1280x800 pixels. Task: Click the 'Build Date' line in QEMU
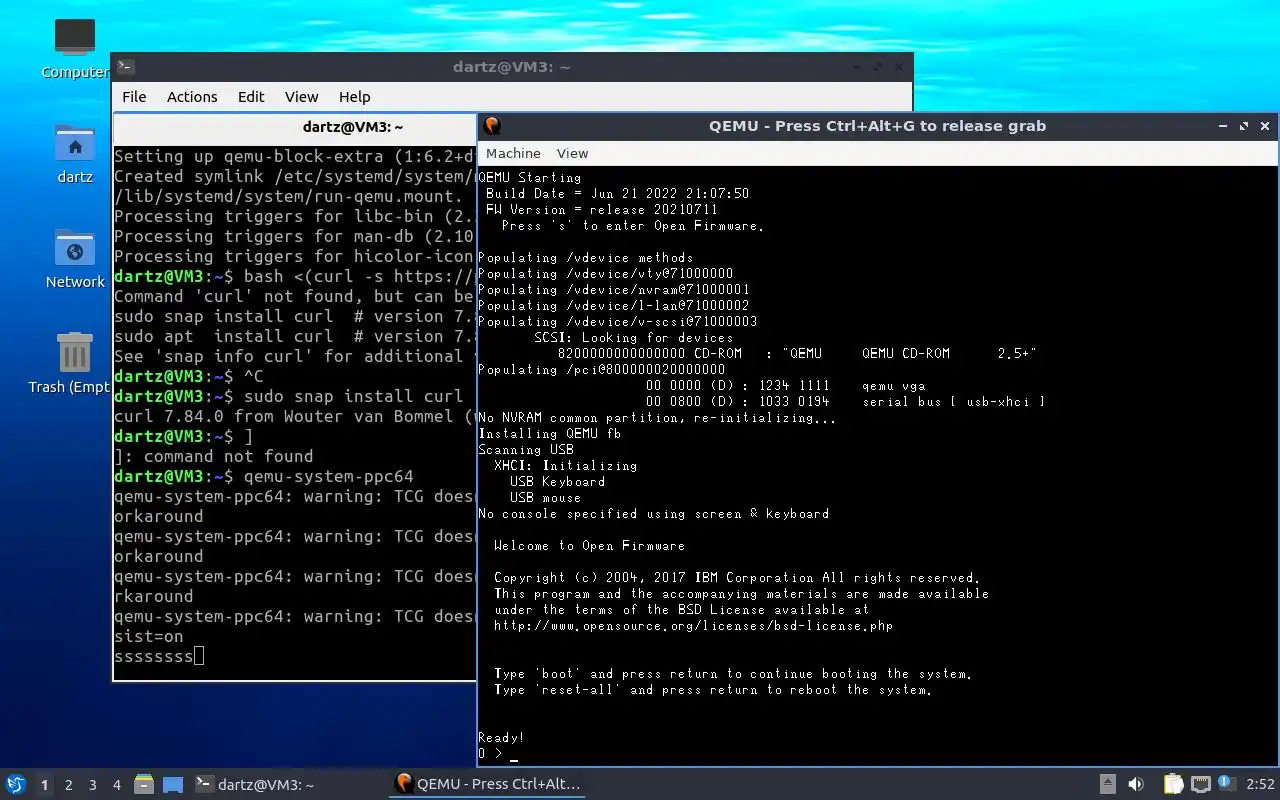pos(617,194)
